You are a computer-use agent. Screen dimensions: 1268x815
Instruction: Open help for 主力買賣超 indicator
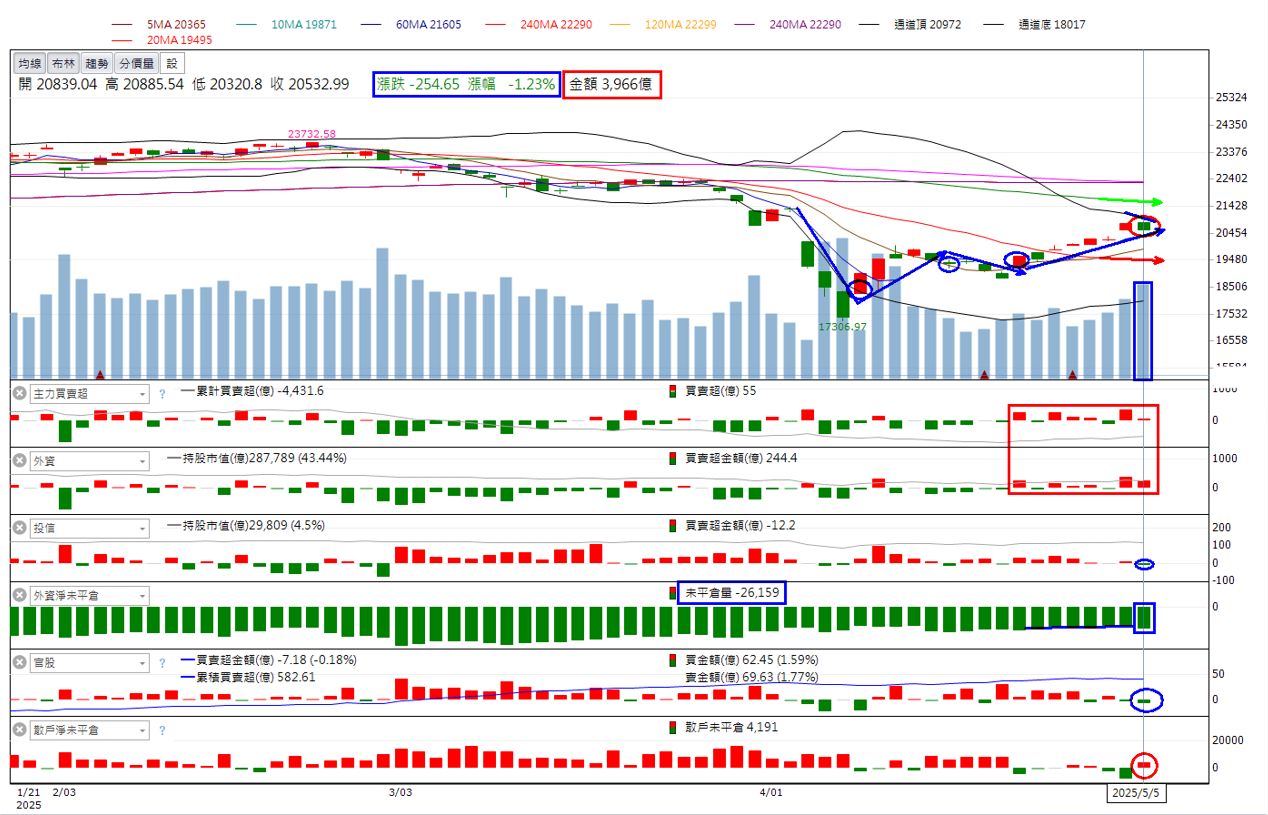click(x=162, y=395)
